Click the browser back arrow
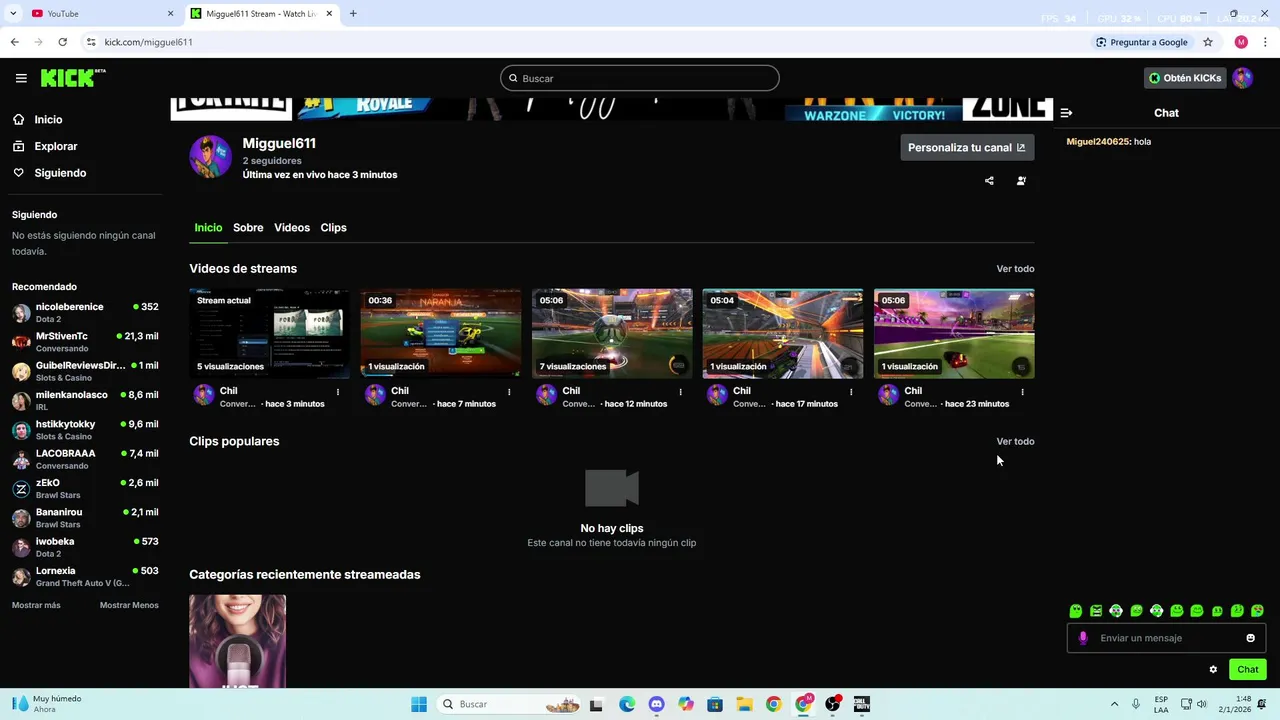The image size is (1280, 720). tap(14, 42)
